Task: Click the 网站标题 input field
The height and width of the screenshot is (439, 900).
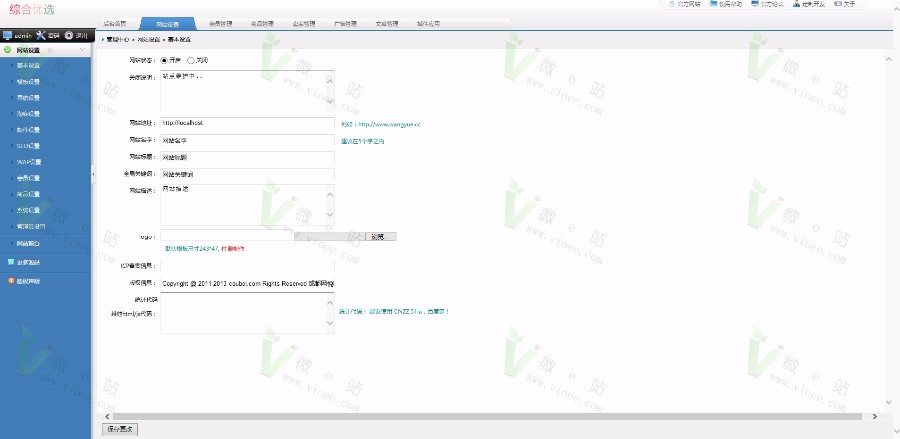Action: 247,157
